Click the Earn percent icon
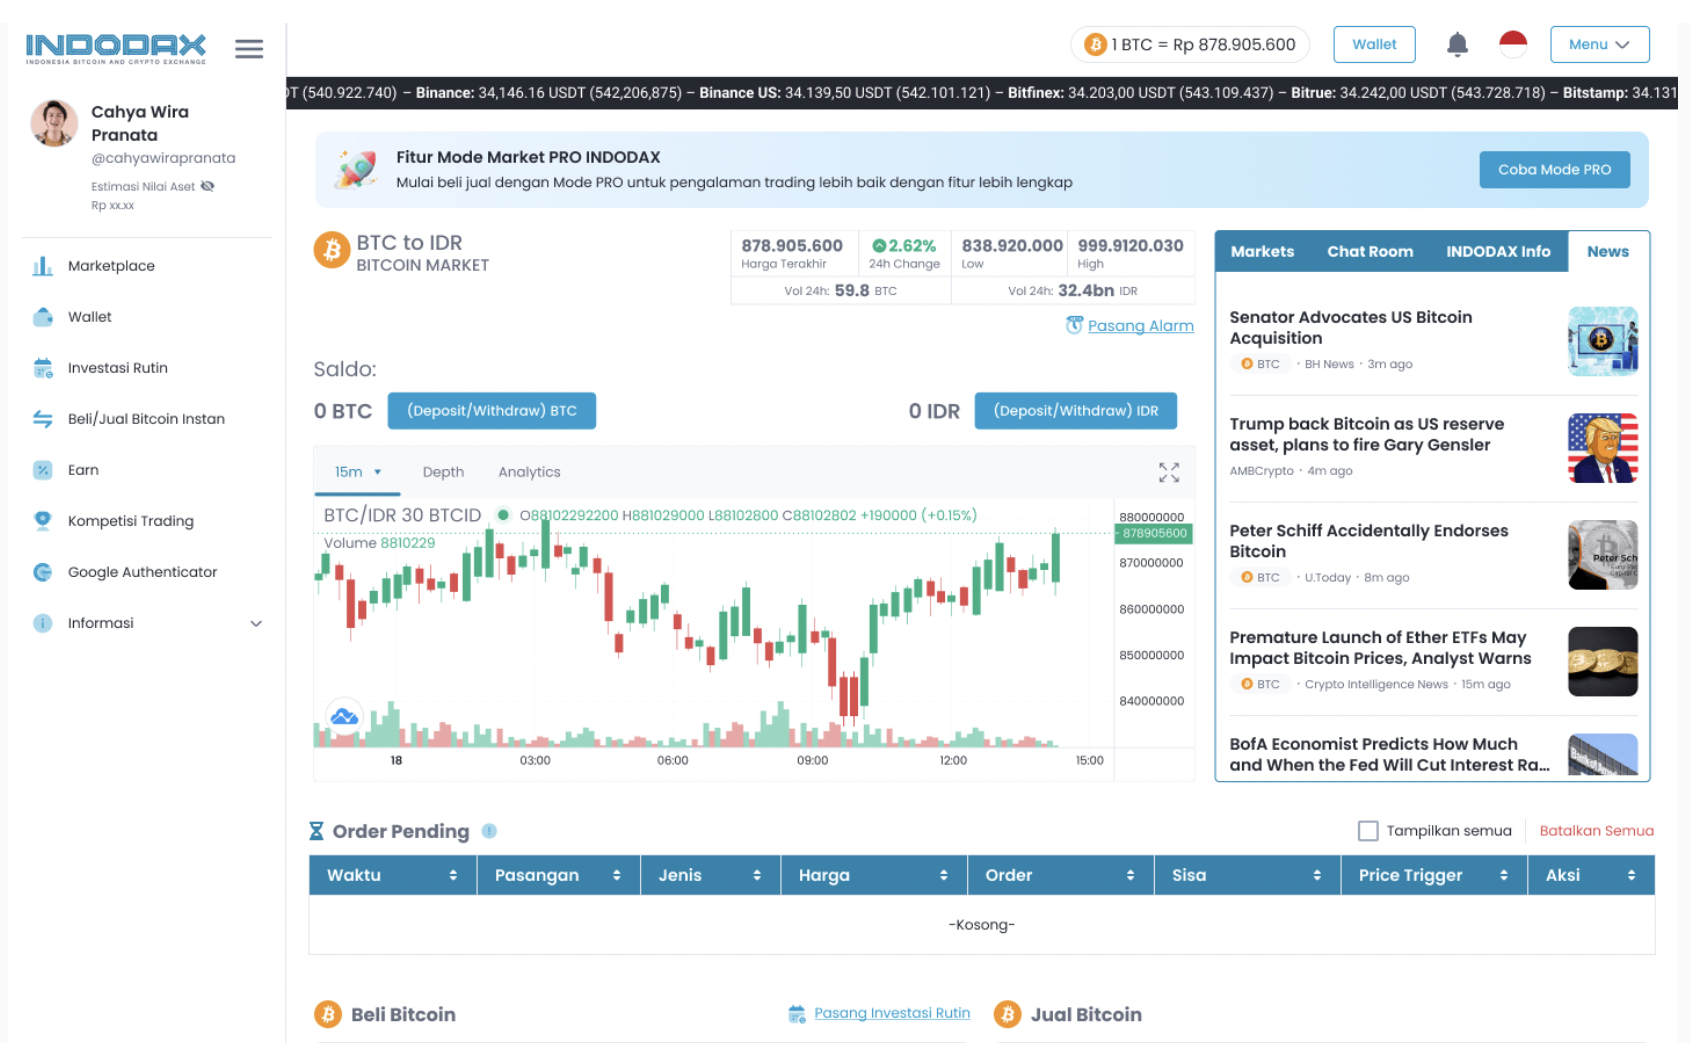Image resolution: width=1690 pixels, height=1043 pixels. click(42, 470)
